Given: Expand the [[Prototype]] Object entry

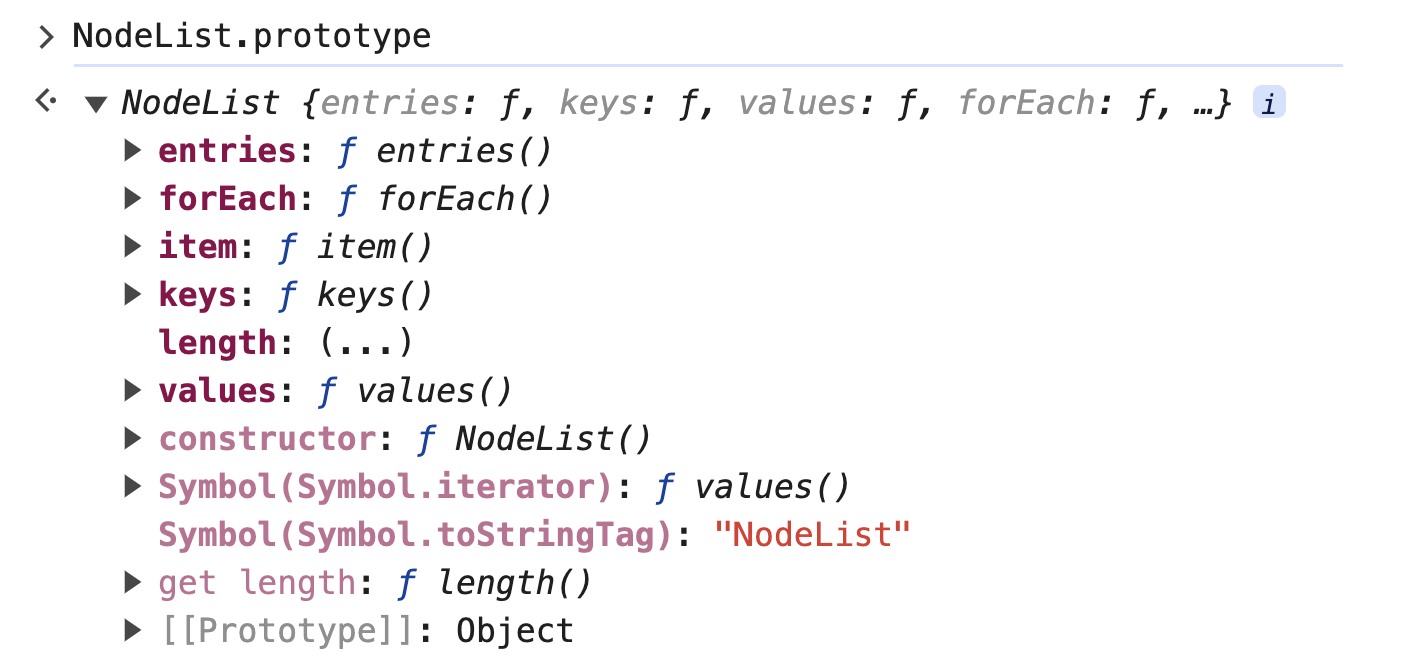Looking at the screenshot, I should (133, 631).
